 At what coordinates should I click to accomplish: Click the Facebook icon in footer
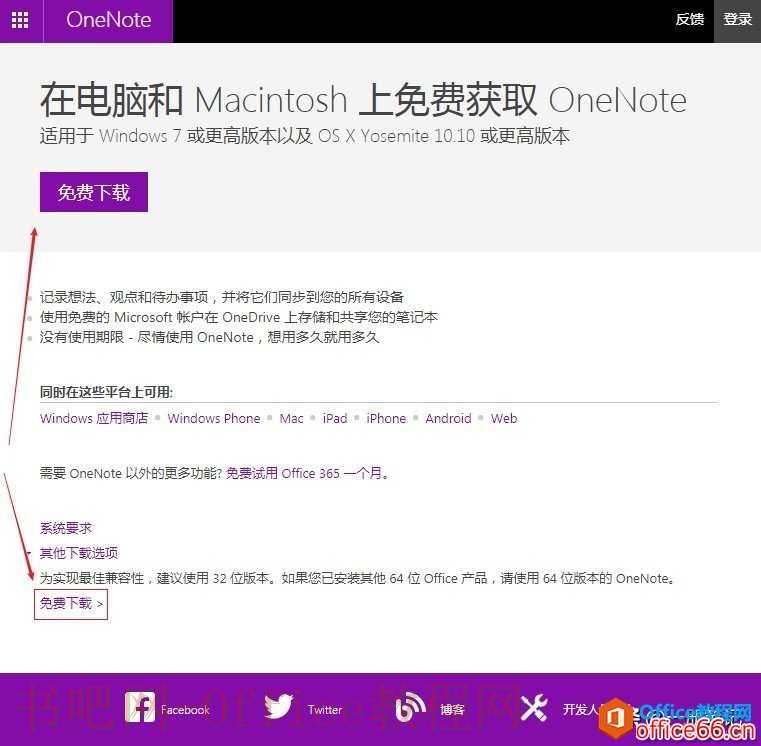(139, 707)
